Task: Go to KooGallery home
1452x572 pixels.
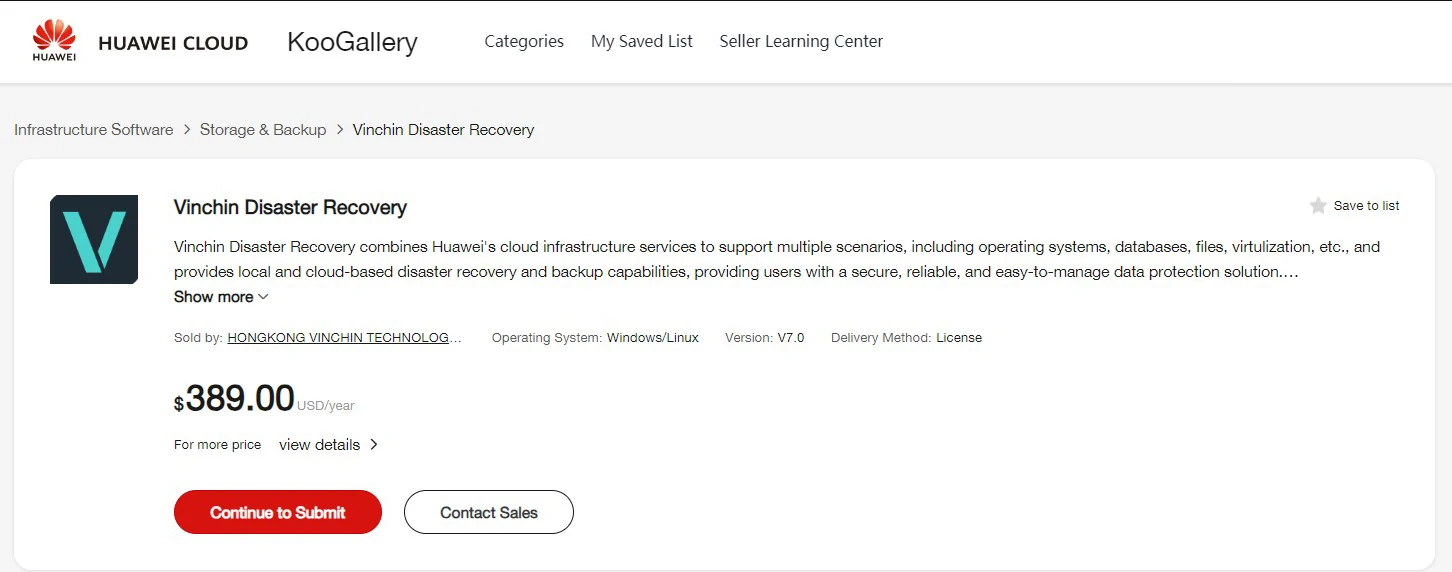Action: coord(352,42)
